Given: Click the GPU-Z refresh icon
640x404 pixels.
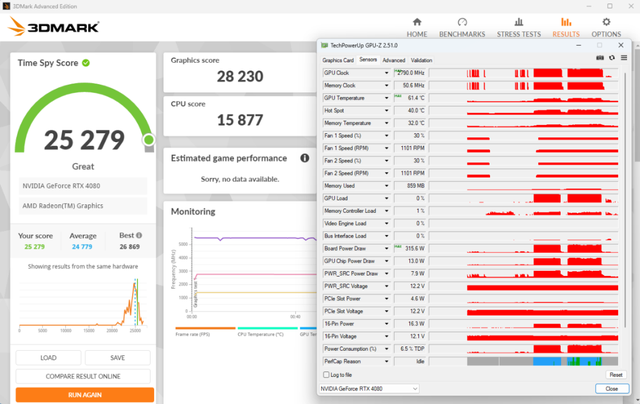Looking at the screenshot, I should pos(610,58).
